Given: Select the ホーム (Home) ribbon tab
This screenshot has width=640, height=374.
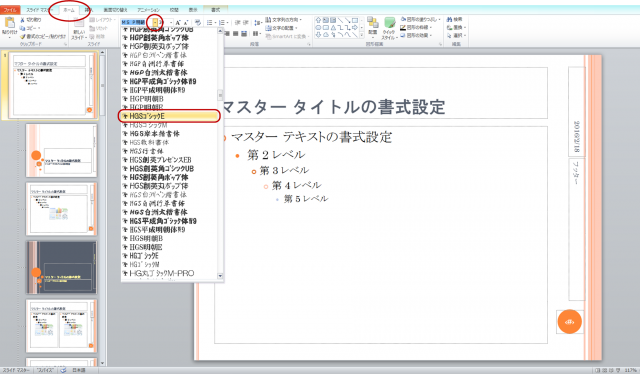Looking at the screenshot, I should (x=69, y=10).
